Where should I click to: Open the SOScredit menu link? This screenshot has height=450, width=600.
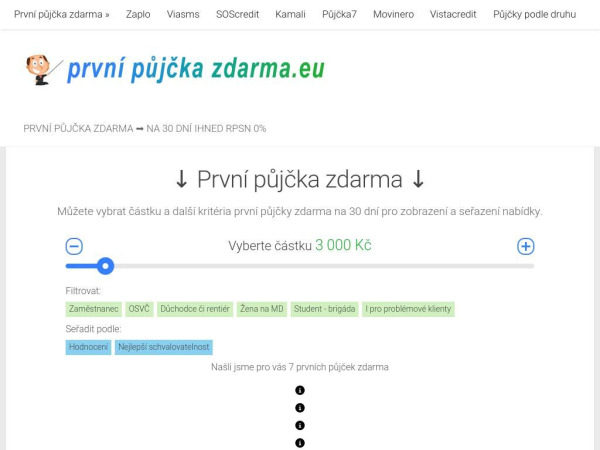coord(237,15)
